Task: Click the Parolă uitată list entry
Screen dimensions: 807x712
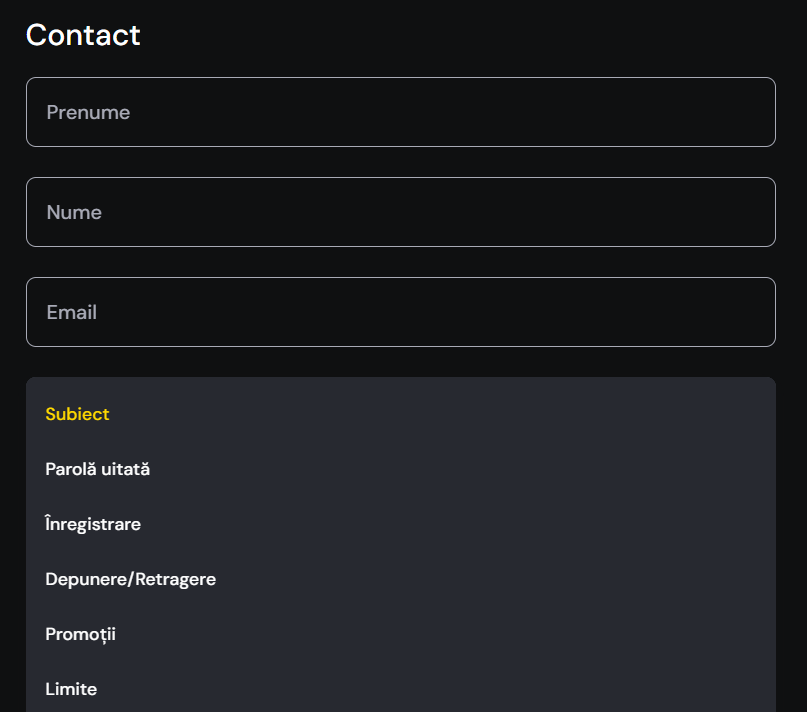Action: tap(97, 468)
